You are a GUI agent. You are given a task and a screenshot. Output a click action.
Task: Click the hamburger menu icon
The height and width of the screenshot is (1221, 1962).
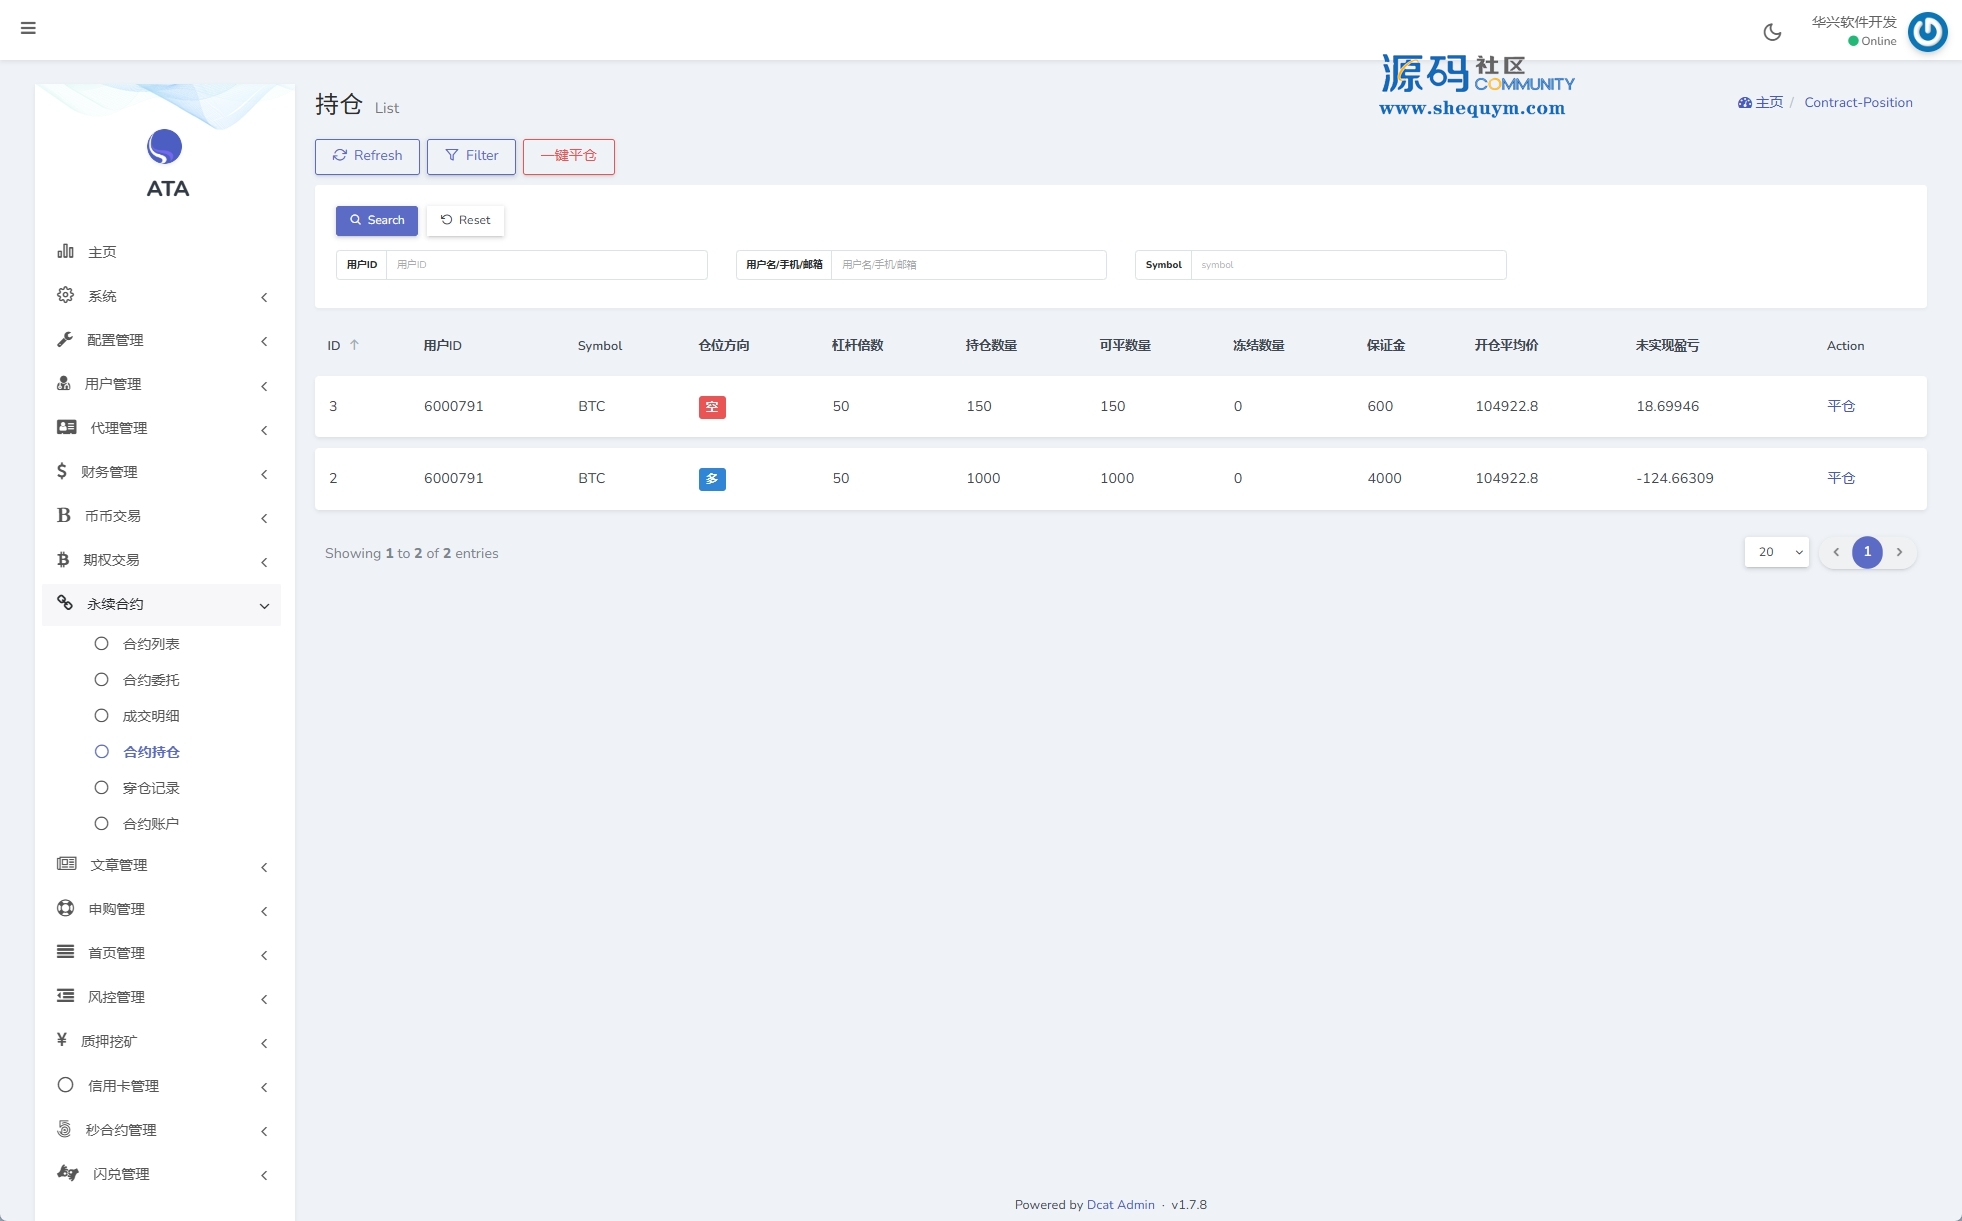coord(28,28)
